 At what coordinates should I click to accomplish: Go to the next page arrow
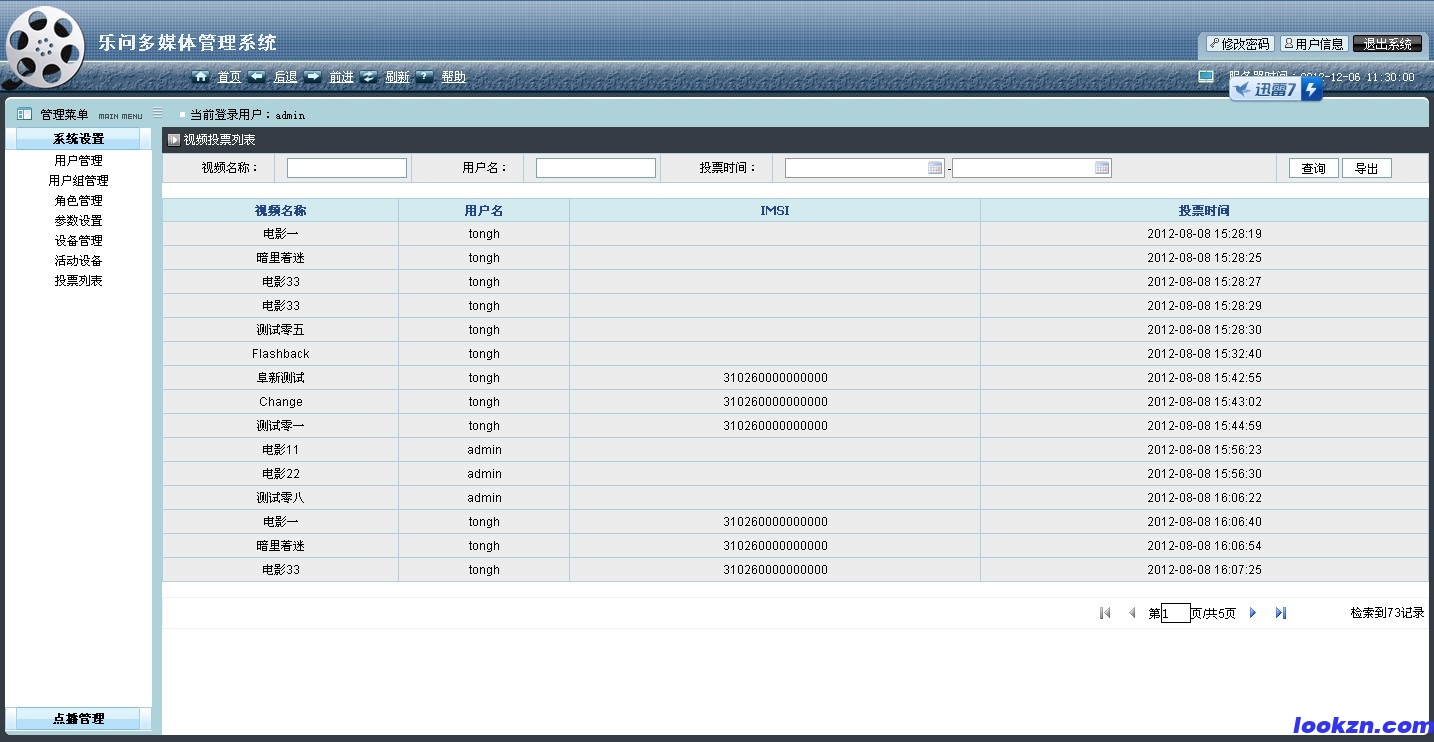click(1253, 613)
